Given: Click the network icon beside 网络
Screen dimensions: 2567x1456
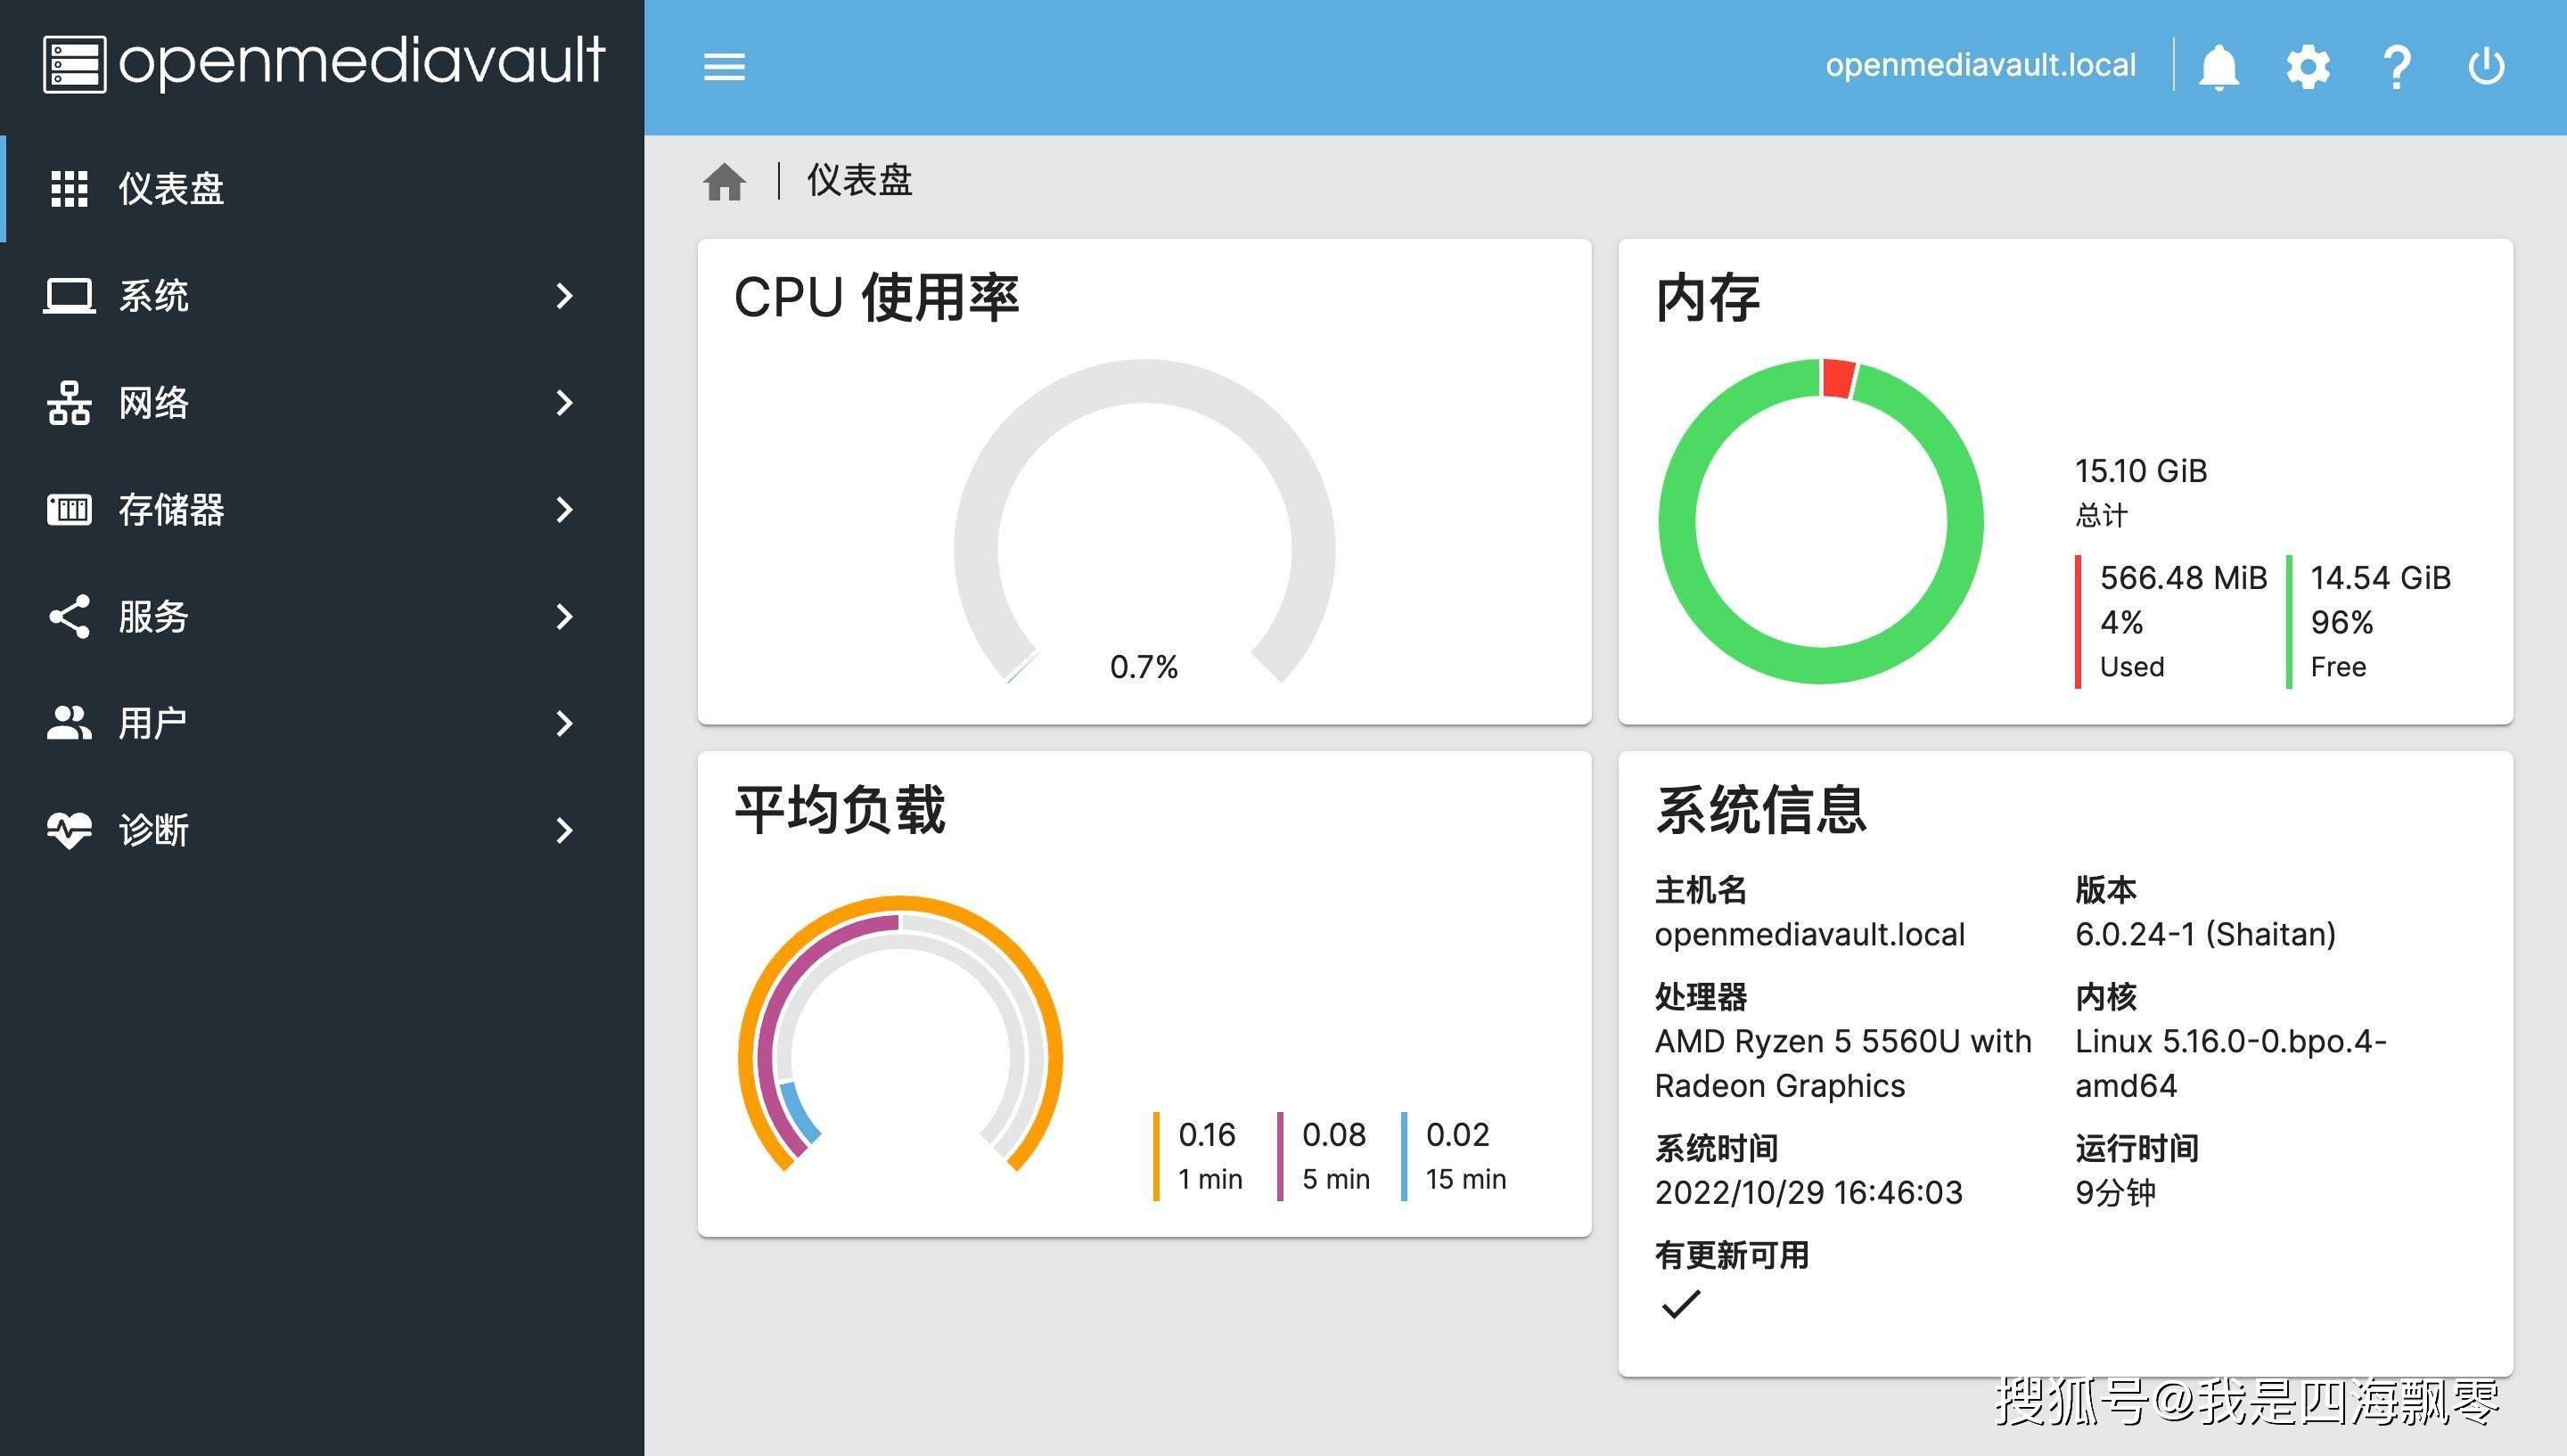Looking at the screenshot, I should click(69, 403).
